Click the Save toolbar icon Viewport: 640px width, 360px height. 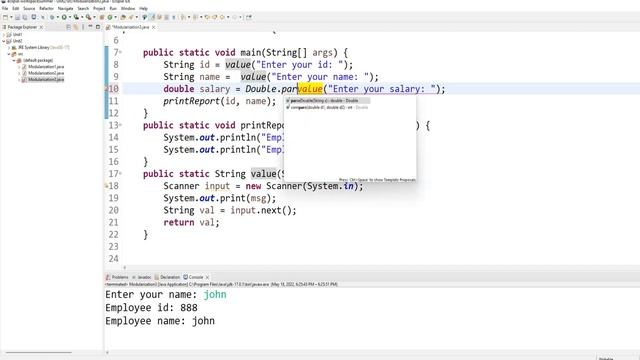click(x=17, y=17)
